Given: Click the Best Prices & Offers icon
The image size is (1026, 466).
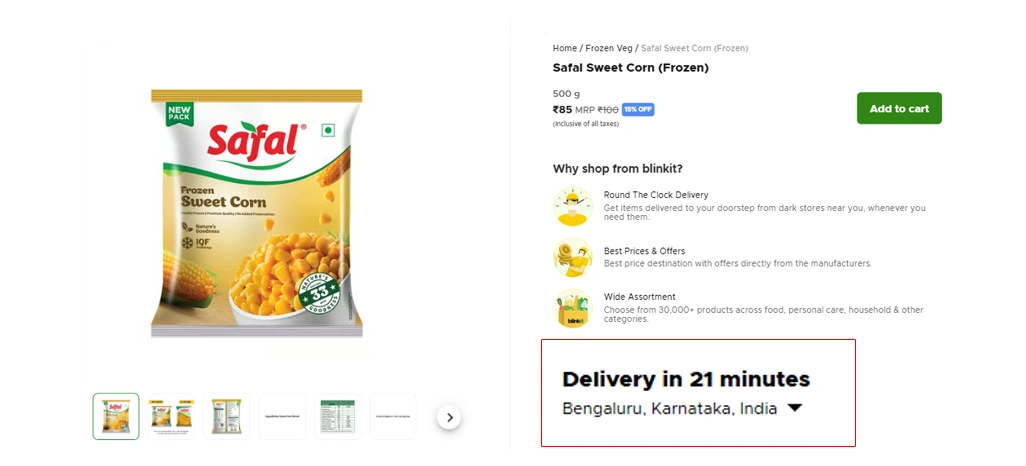Looking at the screenshot, I should pyautogui.click(x=573, y=258).
